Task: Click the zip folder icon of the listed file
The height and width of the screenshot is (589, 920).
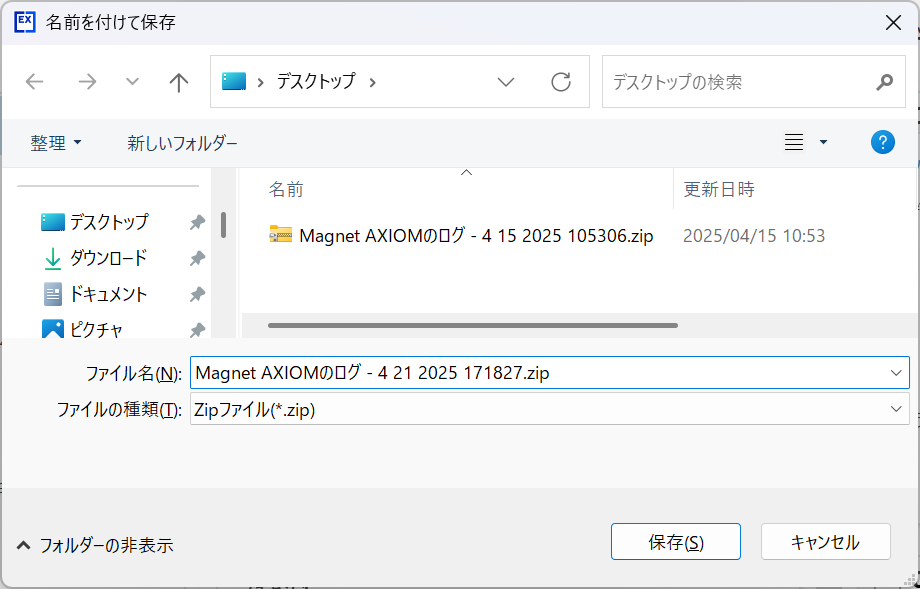Action: pyautogui.click(x=281, y=235)
